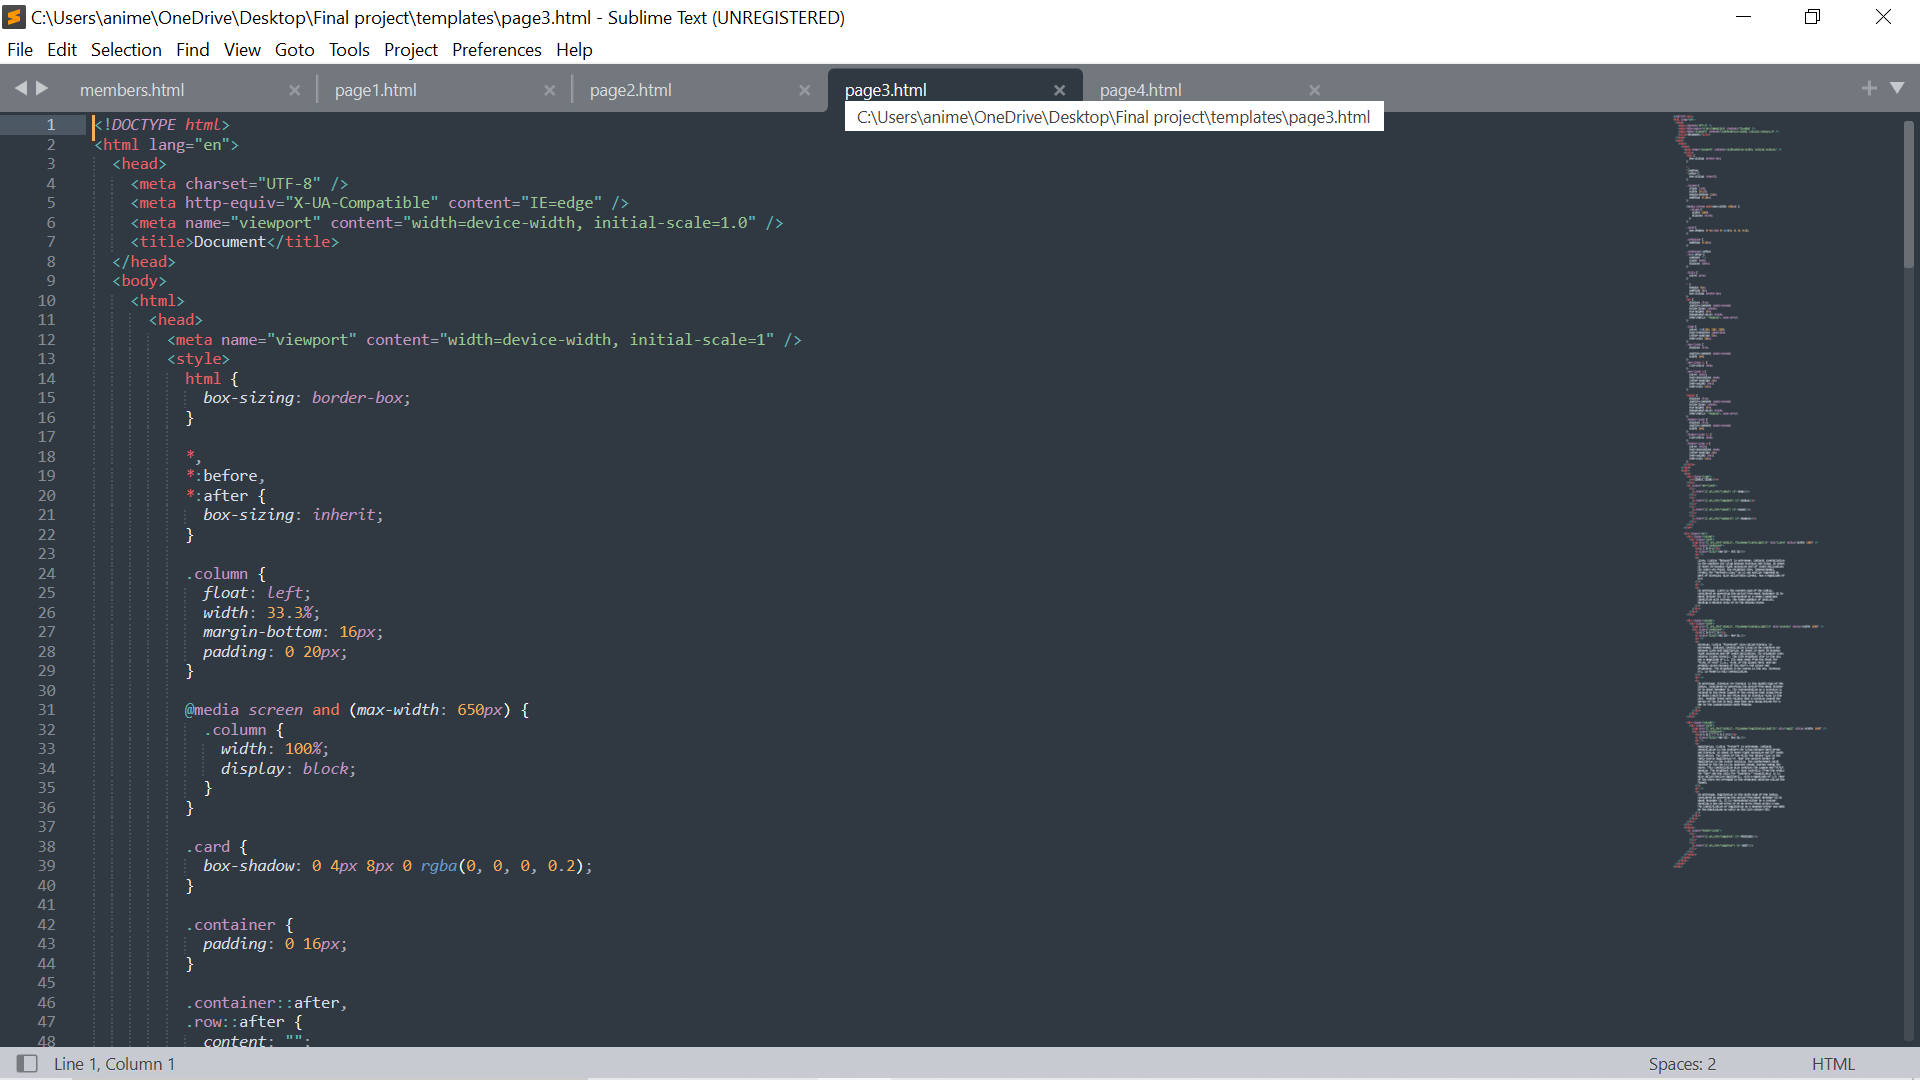Viewport: 1920px width, 1080px height.
Task: Close the page1.html tab
Action: [x=549, y=90]
